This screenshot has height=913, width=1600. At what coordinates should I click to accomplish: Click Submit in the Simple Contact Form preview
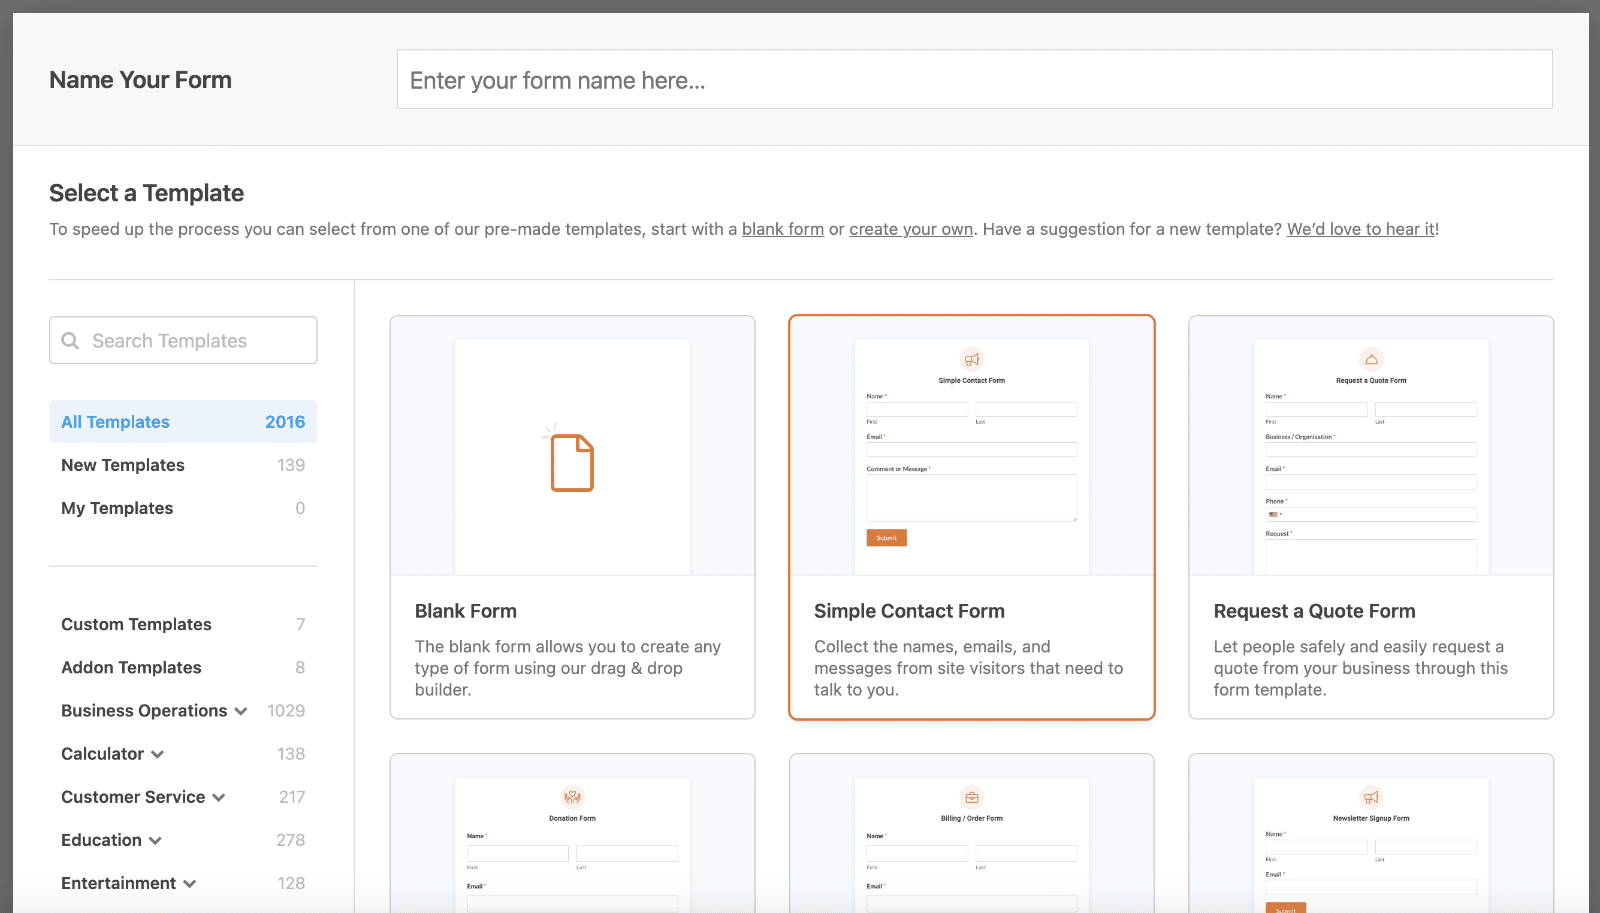(x=886, y=537)
